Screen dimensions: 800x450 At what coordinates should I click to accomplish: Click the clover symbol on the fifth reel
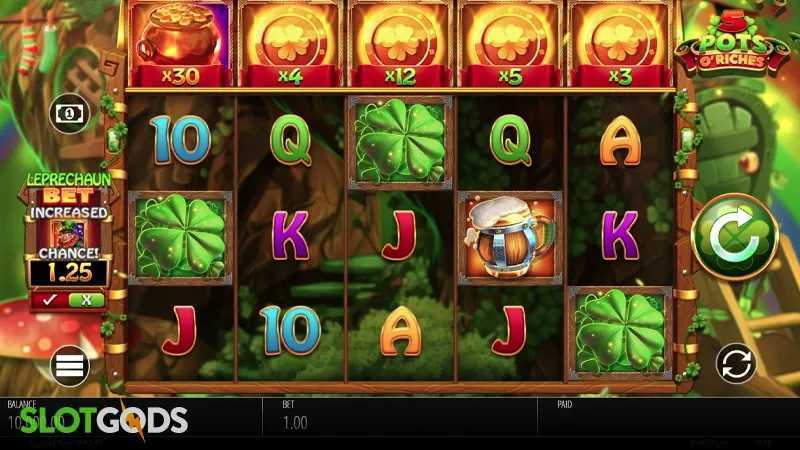(620, 333)
